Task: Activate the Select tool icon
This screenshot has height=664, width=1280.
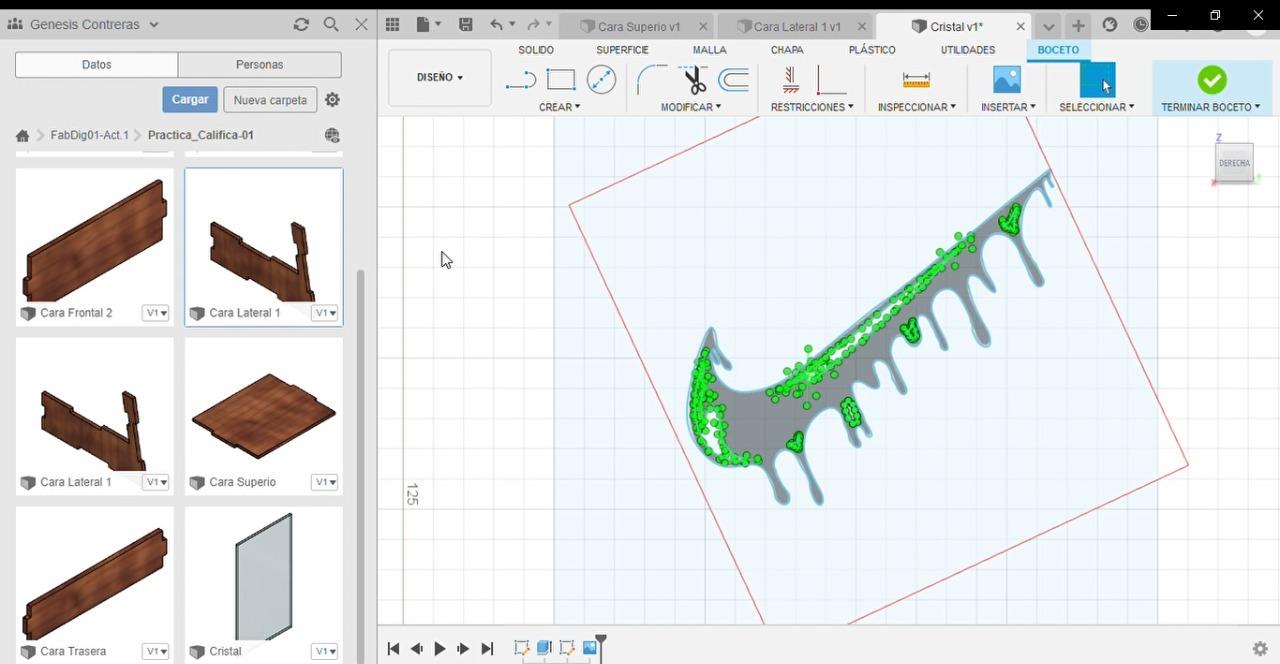Action: click(x=1097, y=80)
